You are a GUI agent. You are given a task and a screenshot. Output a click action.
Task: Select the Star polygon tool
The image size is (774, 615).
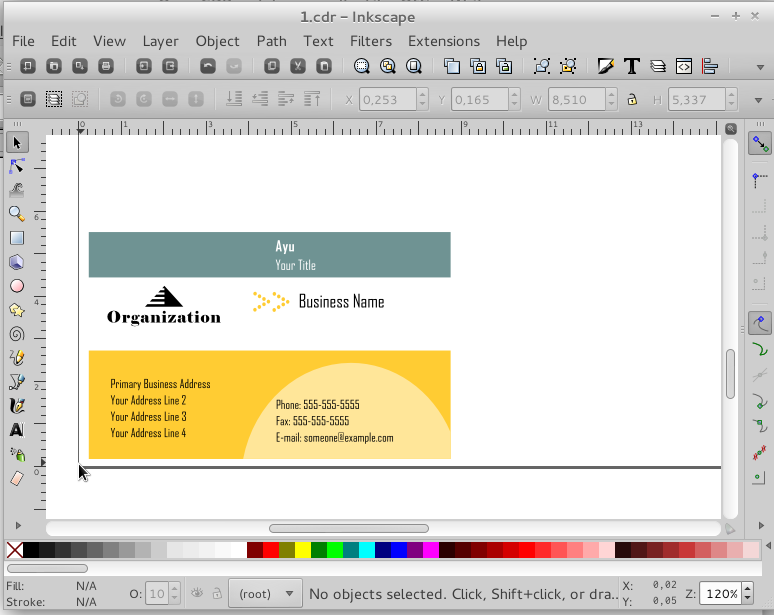click(x=17, y=310)
